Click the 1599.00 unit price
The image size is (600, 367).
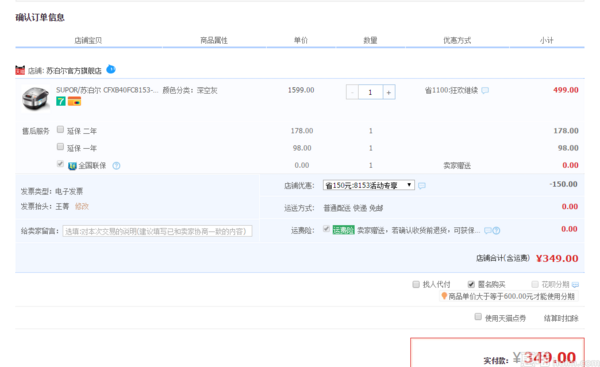[x=301, y=90]
